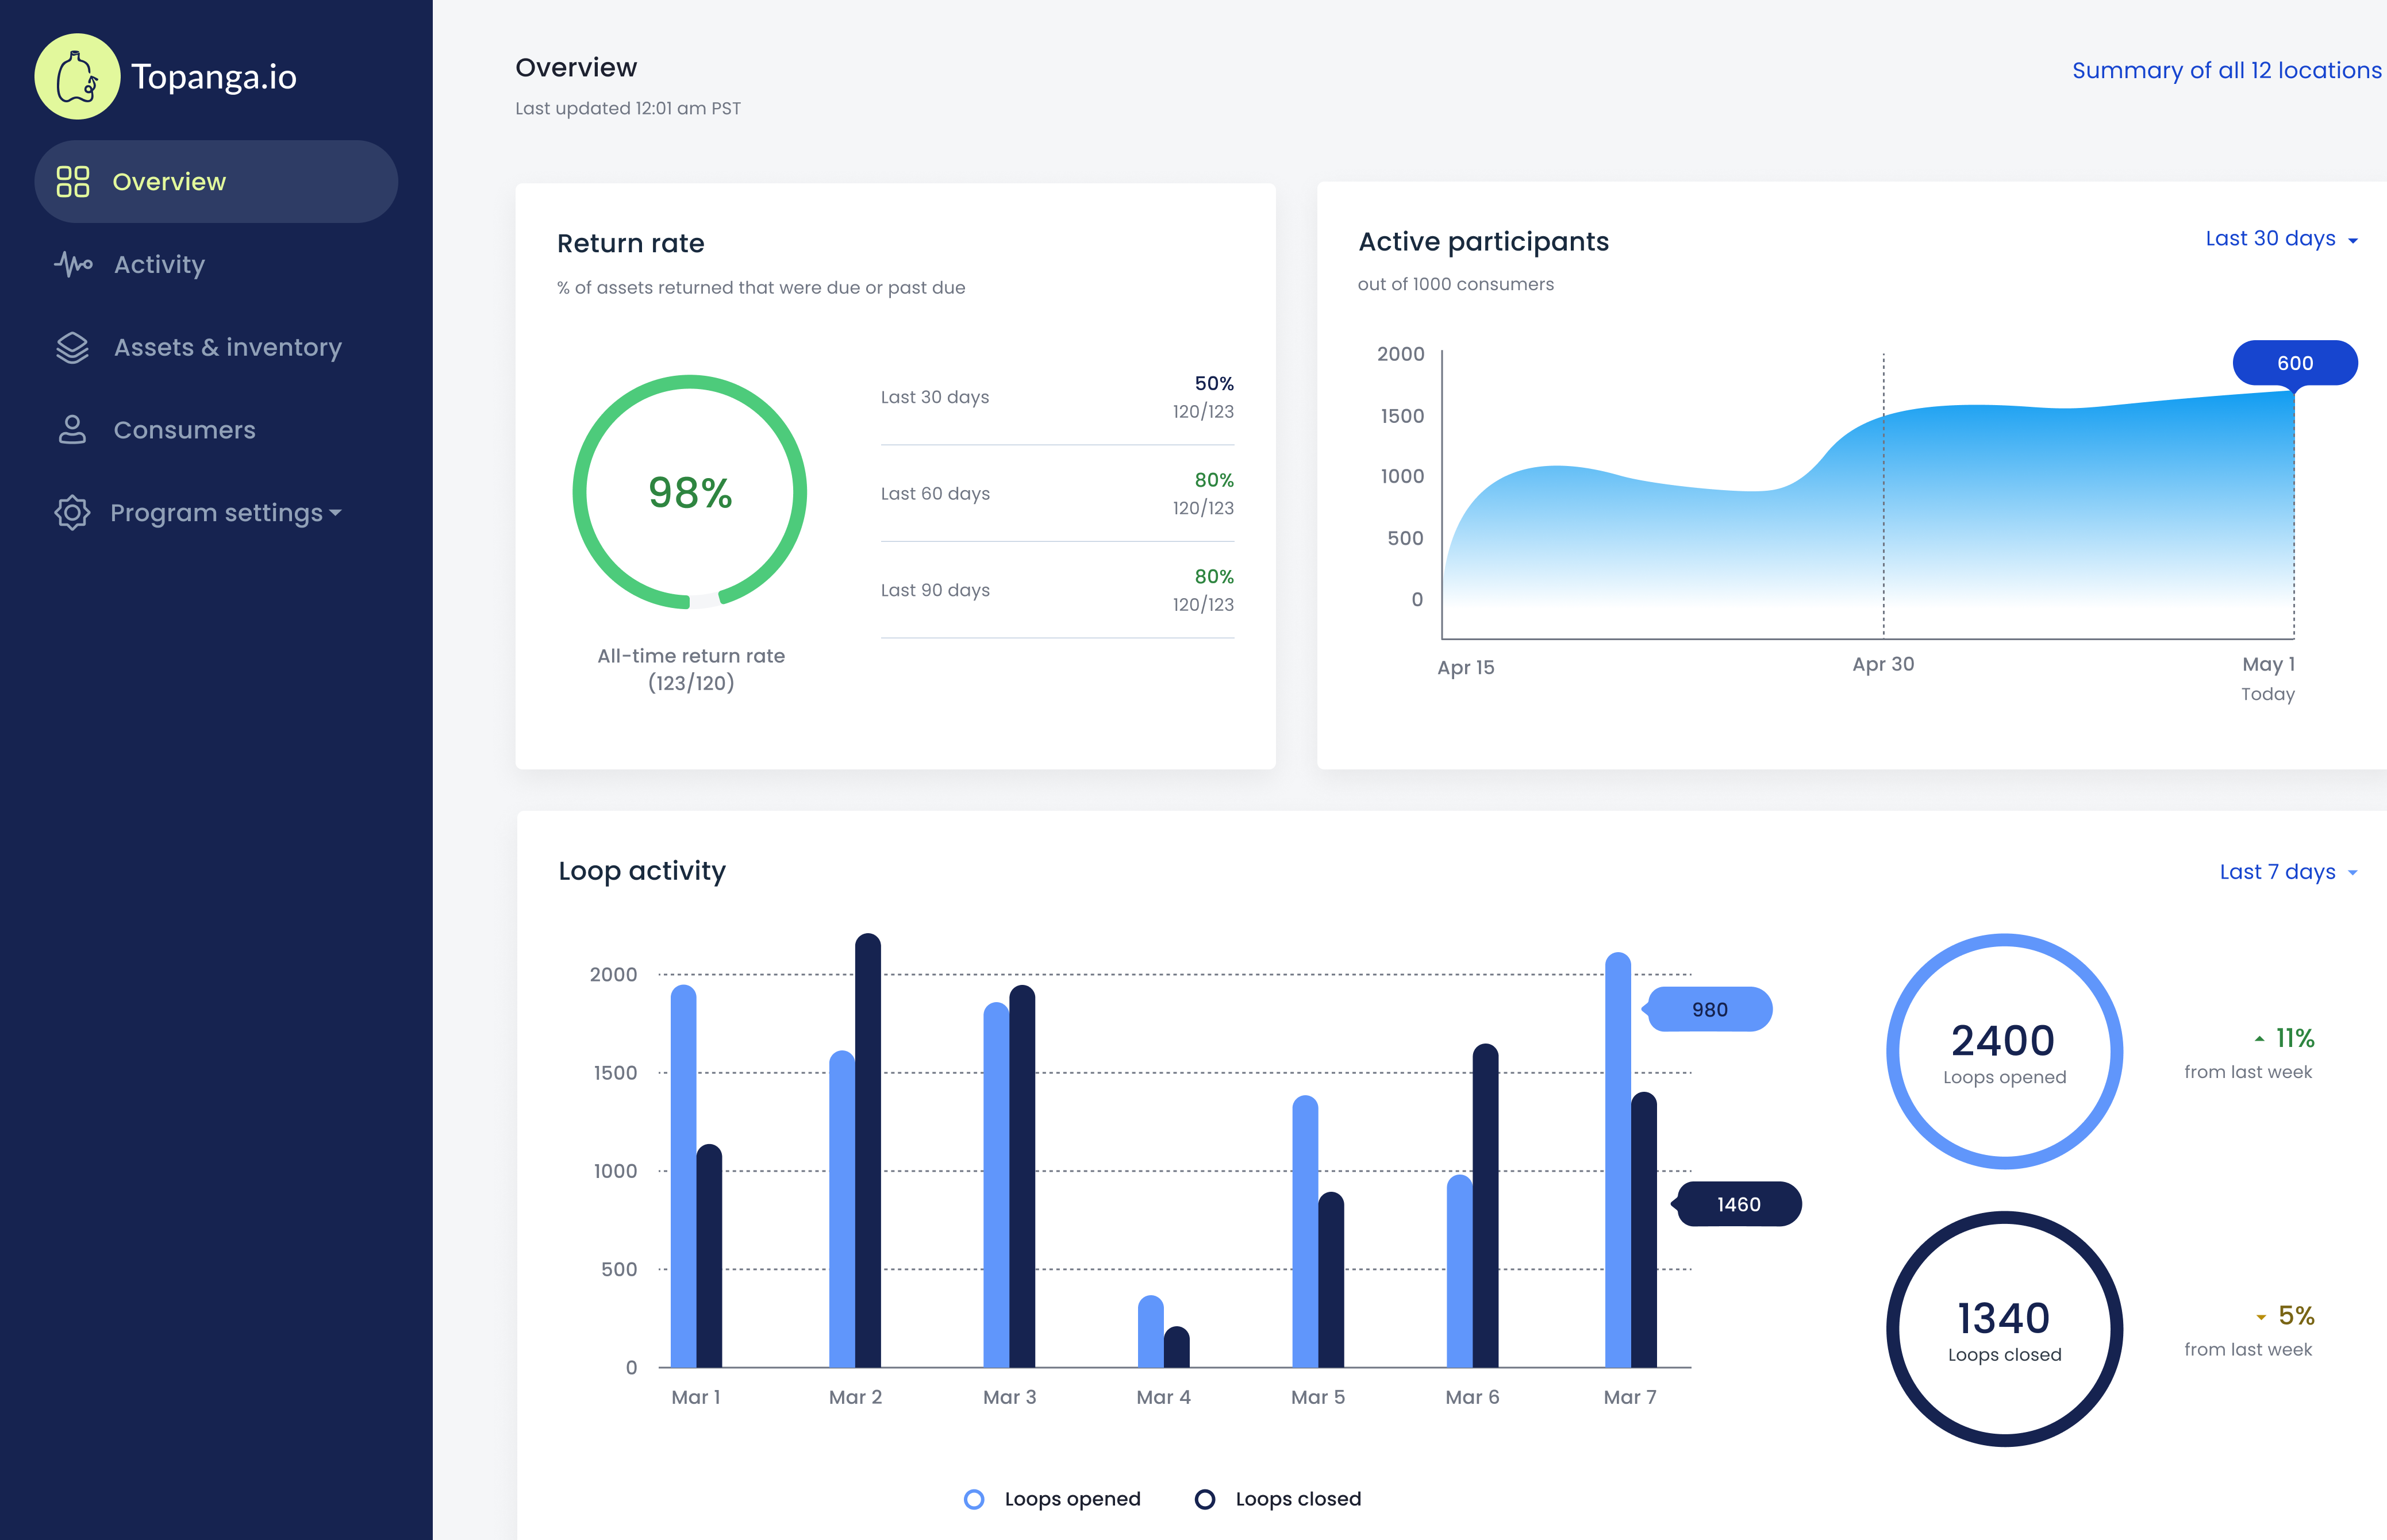Click the Activity pulse icon

[x=73, y=264]
